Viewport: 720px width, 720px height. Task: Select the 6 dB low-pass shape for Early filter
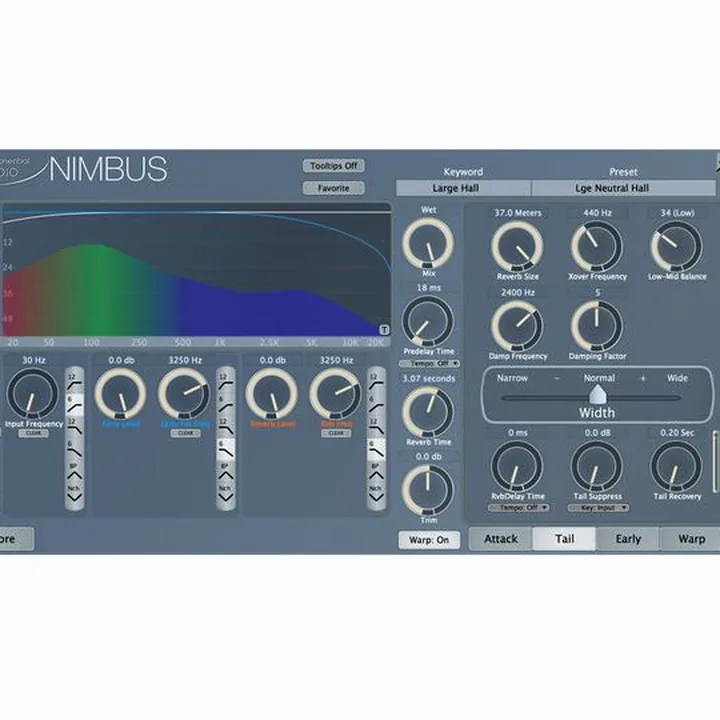(x=225, y=449)
